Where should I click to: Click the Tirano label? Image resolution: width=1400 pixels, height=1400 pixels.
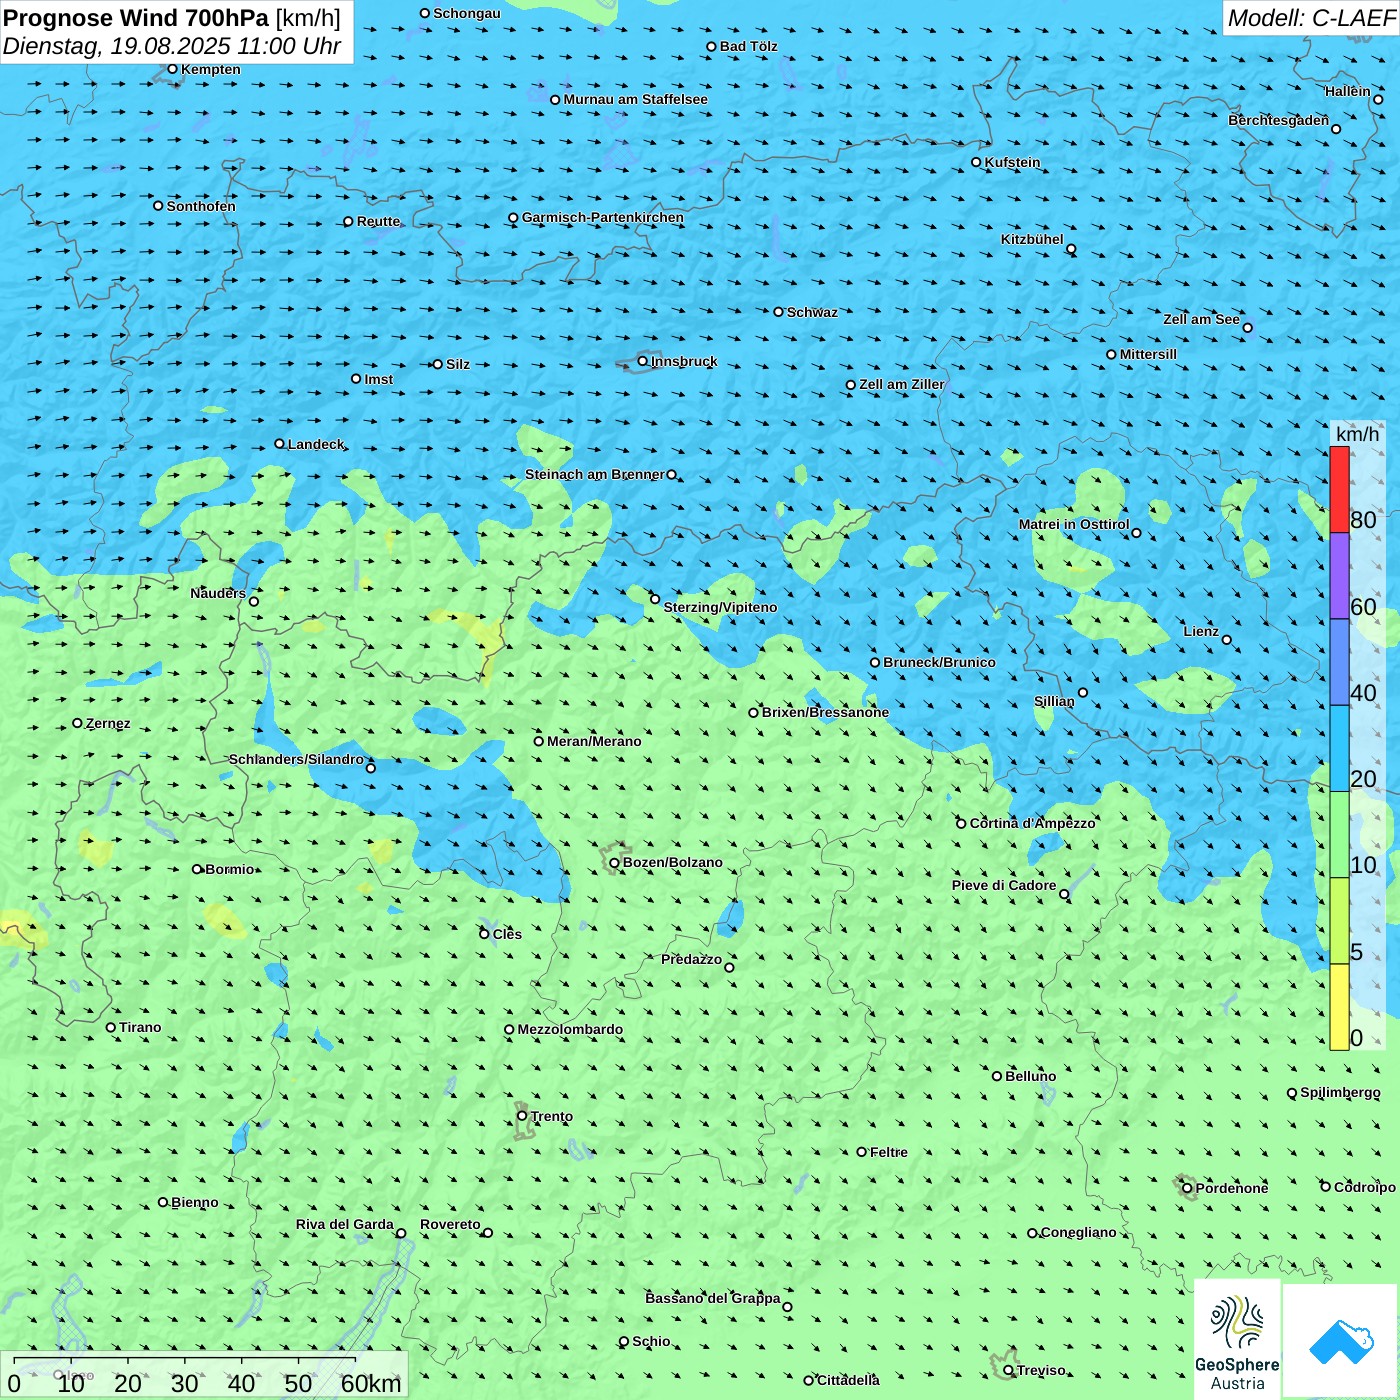140,1027
